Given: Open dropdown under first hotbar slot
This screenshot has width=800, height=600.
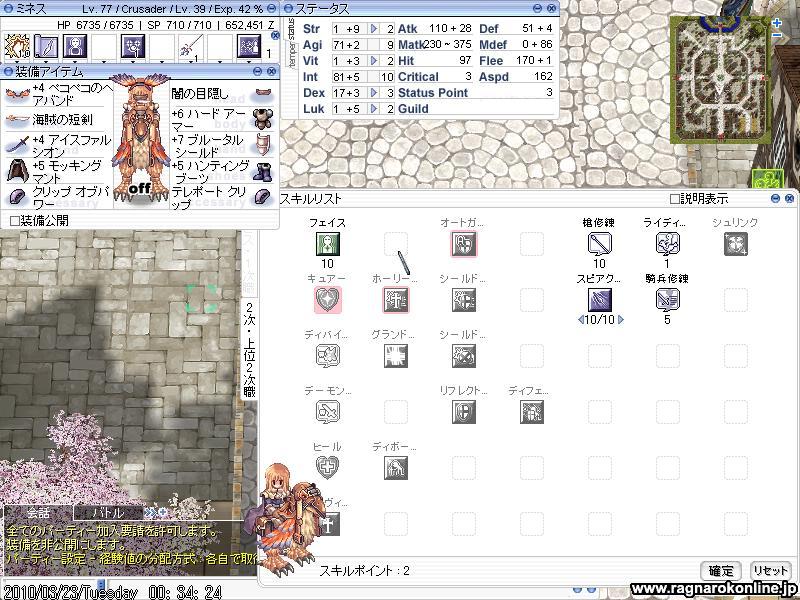Looking at the screenshot, I should pyautogui.click(x=17, y=62).
